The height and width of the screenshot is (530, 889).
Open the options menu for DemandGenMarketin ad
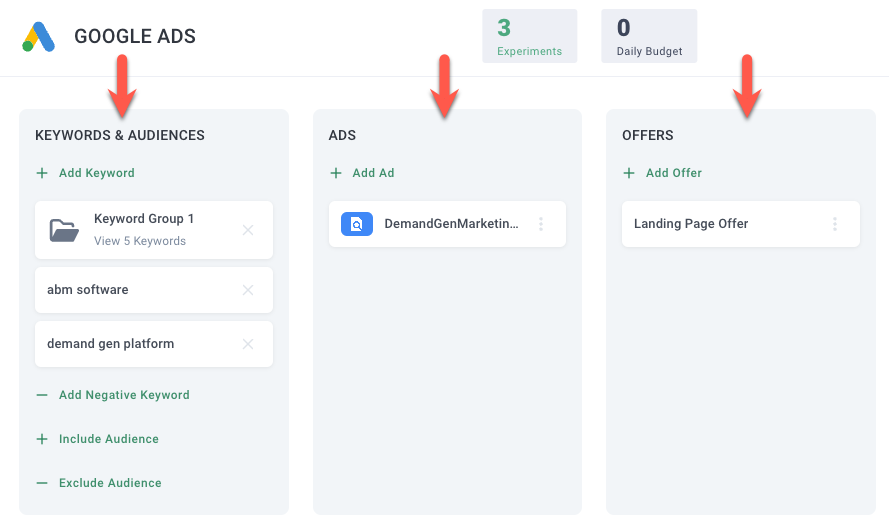pyautogui.click(x=541, y=224)
